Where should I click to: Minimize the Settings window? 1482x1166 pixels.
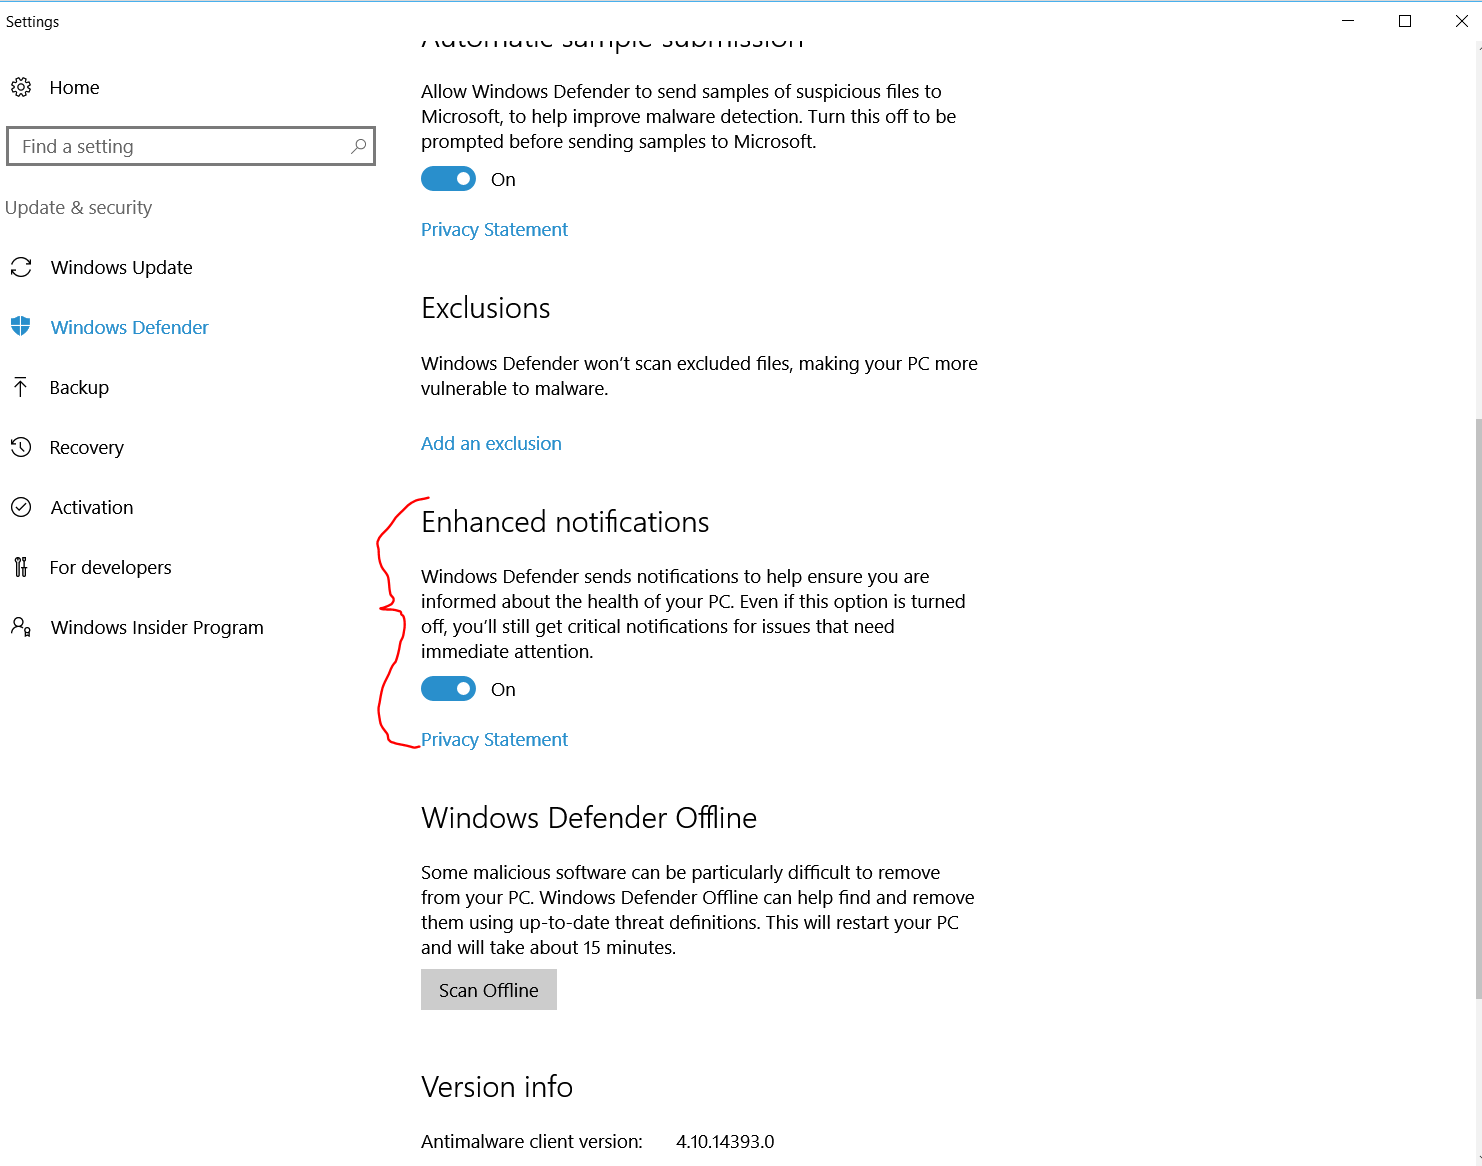[x=1348, y=21]
